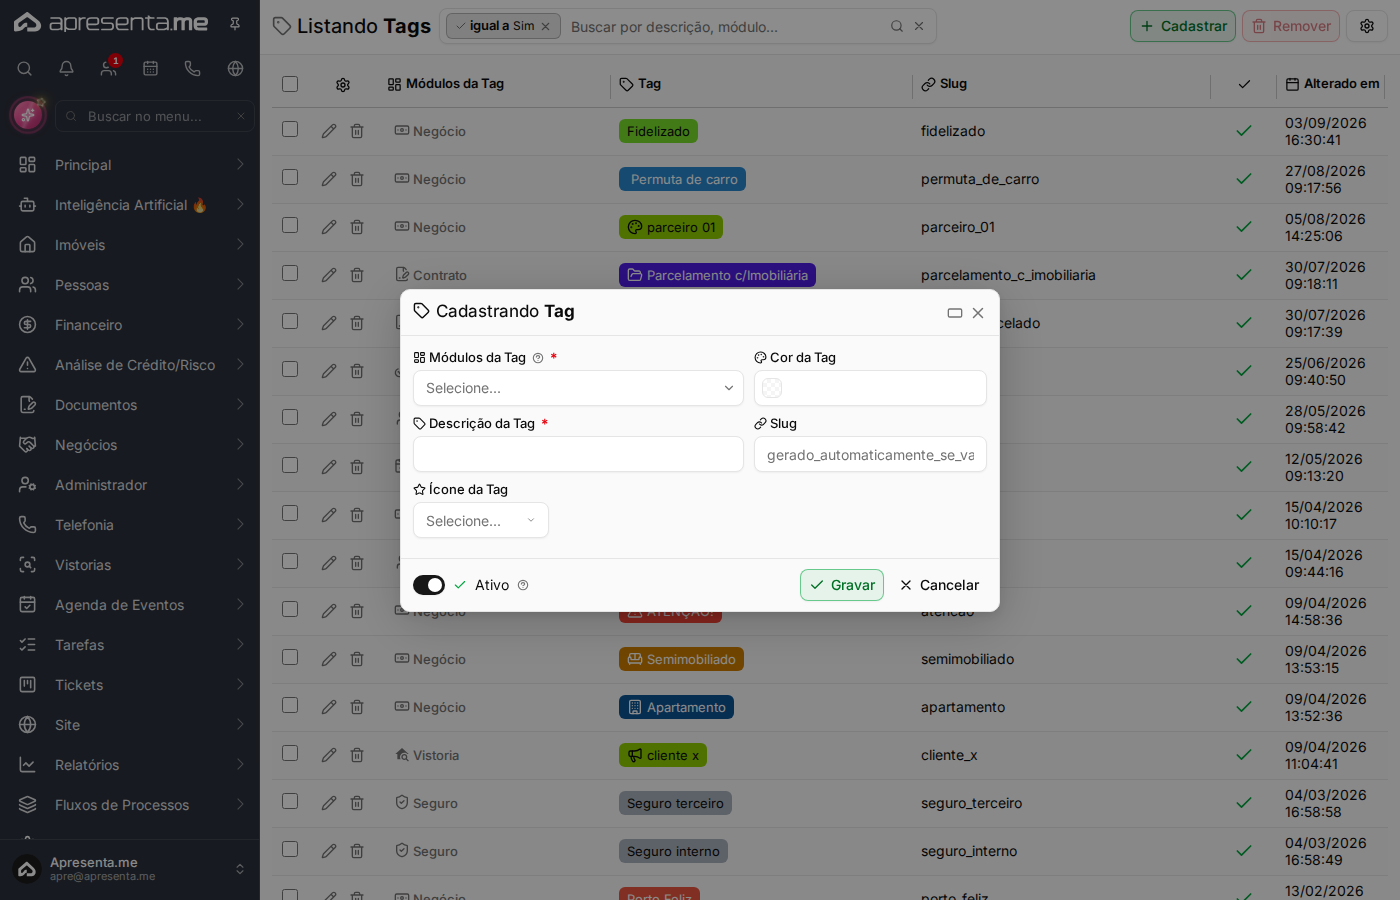The width and height of the screenshot is (1400, 900).
Task: Click the Descrição da Tag input field
Action: coord(578,454)
